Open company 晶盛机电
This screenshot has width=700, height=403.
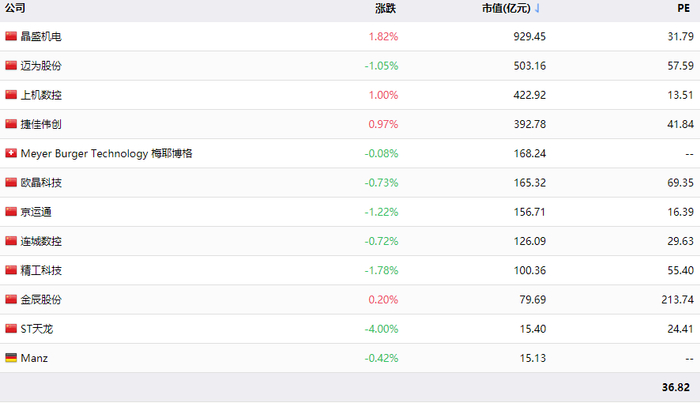41,36
